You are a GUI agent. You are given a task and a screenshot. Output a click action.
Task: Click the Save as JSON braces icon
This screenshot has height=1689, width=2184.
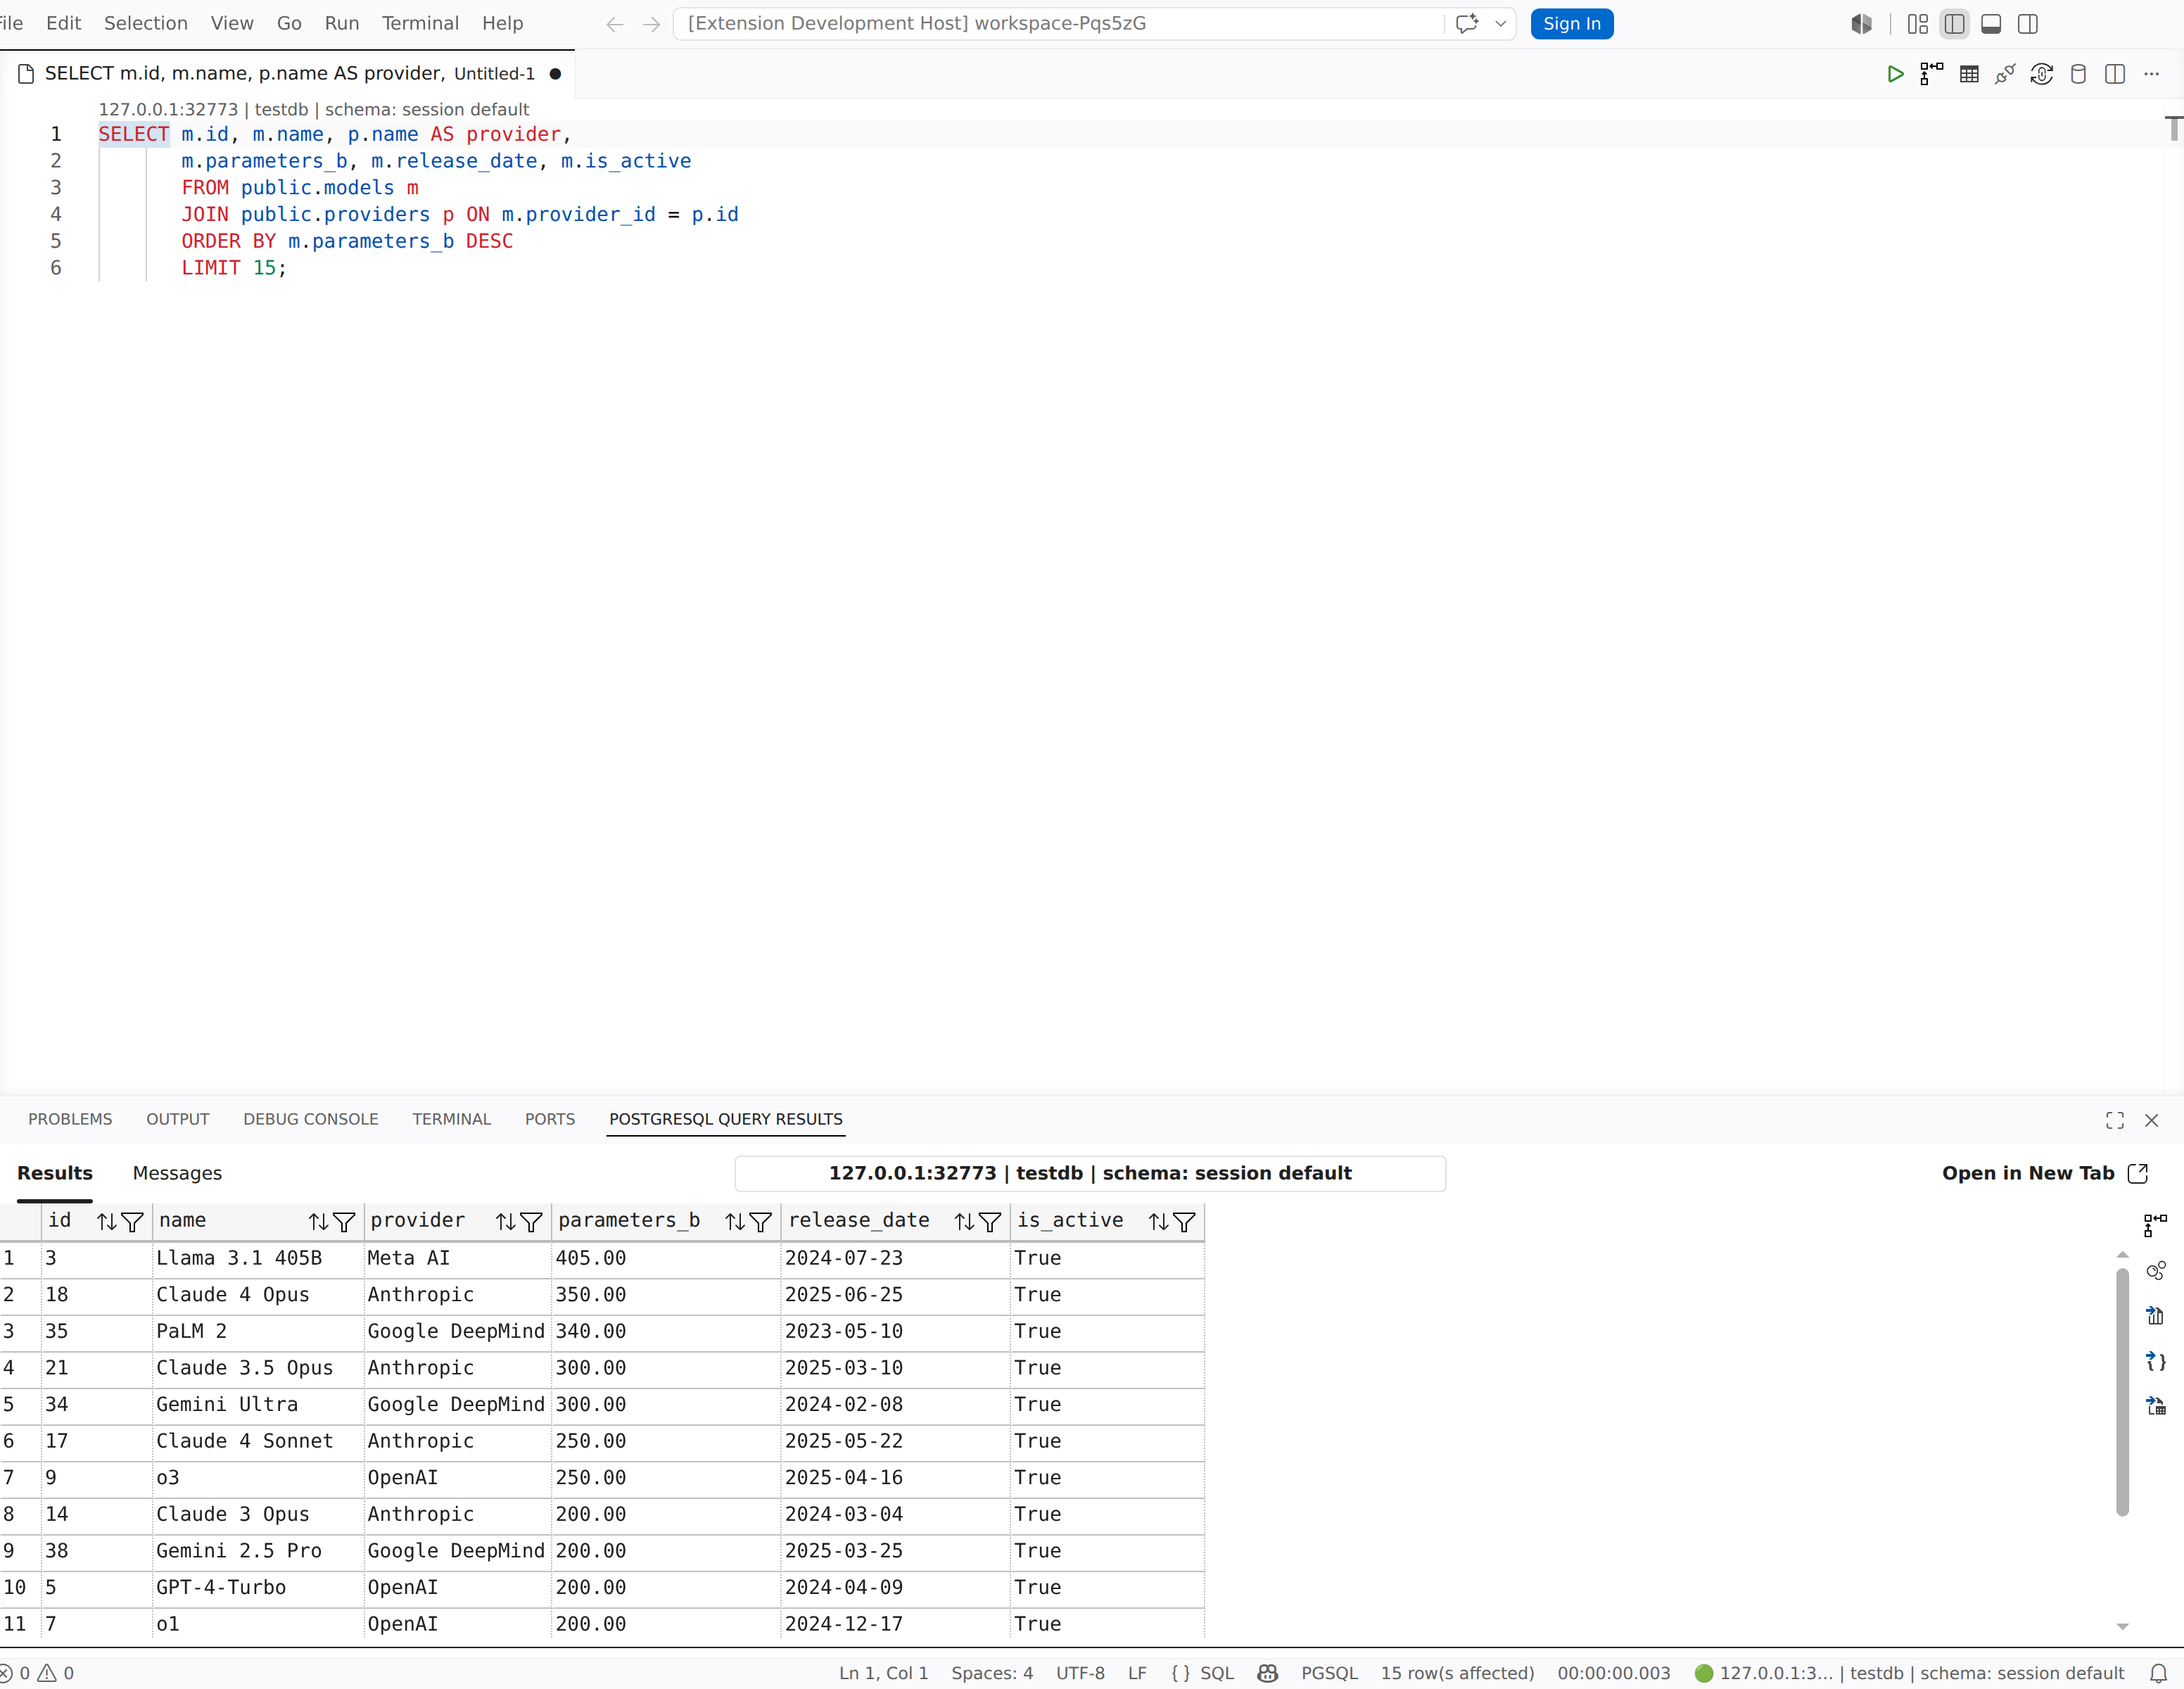tap(2156, 1361)
